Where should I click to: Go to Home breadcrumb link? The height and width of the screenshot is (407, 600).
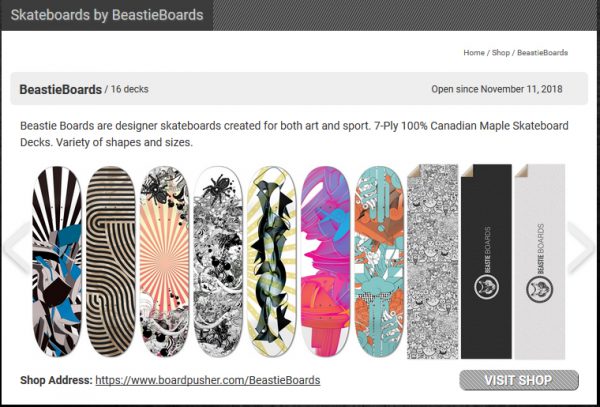(x=474, y=53)
